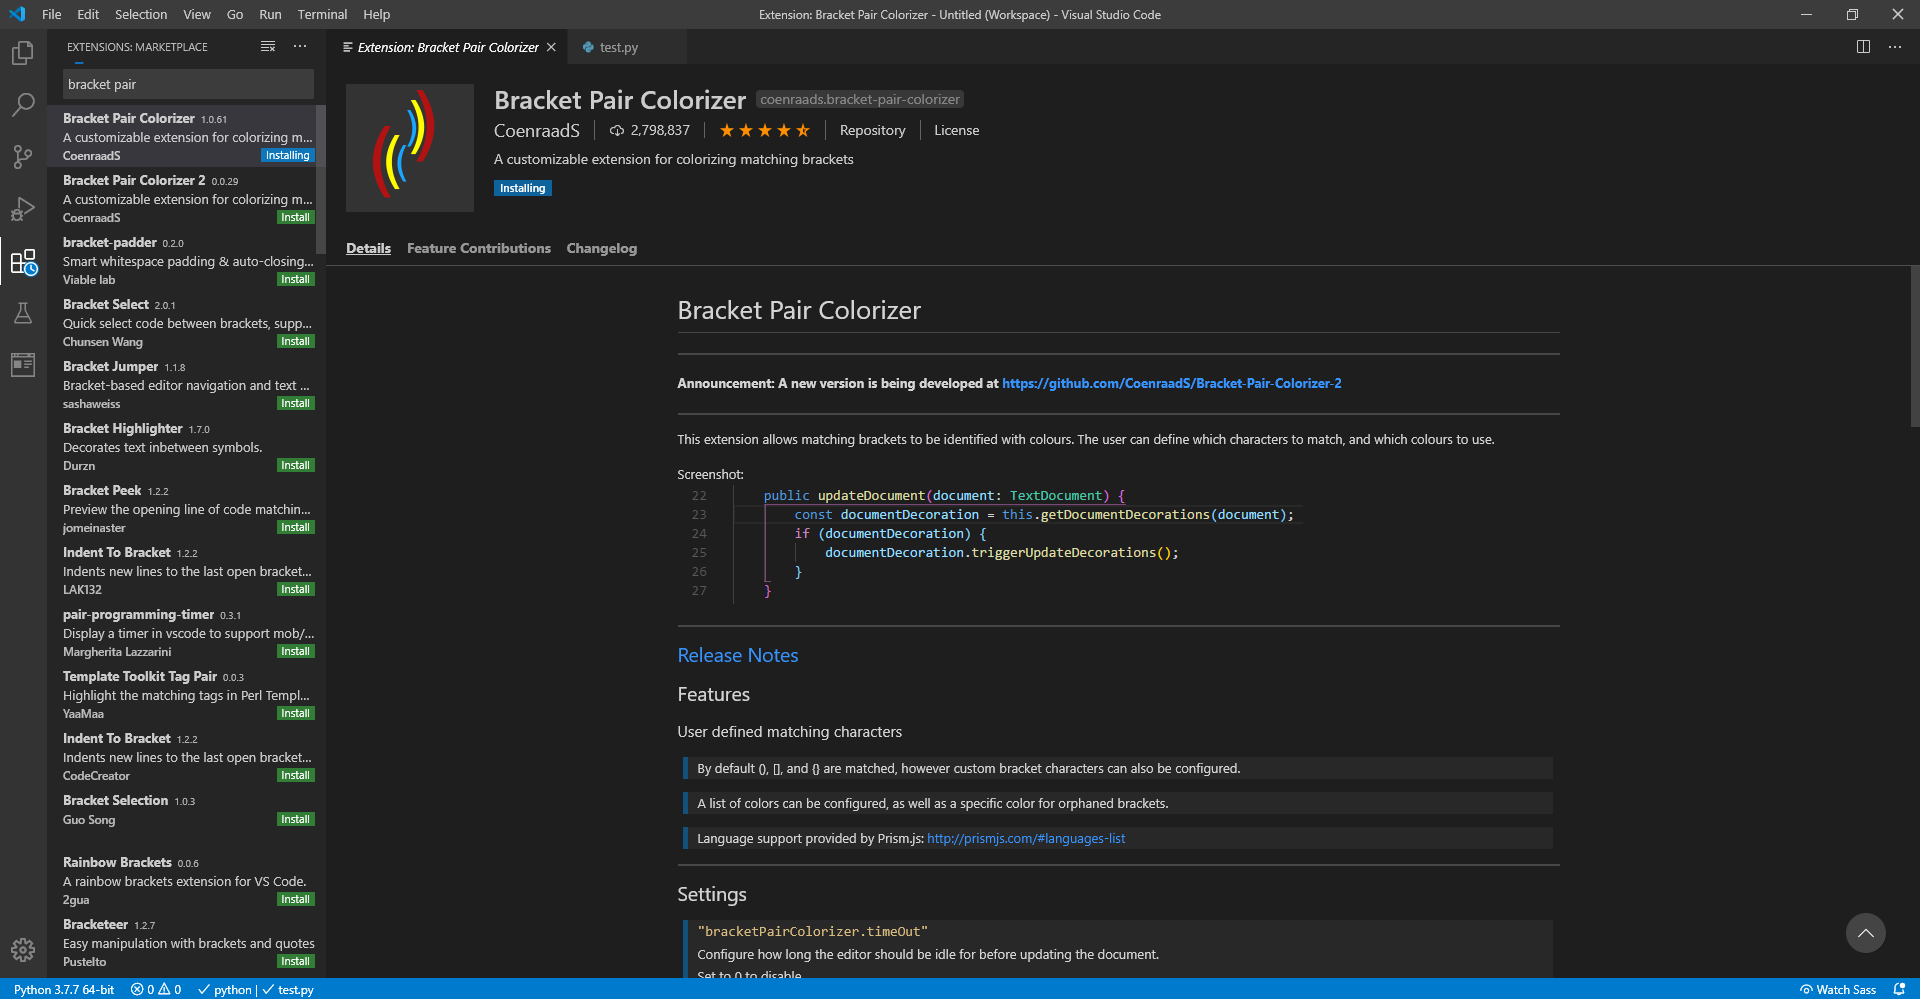
Task: Click the extension list scrollbar
Action: coord(320,179)
